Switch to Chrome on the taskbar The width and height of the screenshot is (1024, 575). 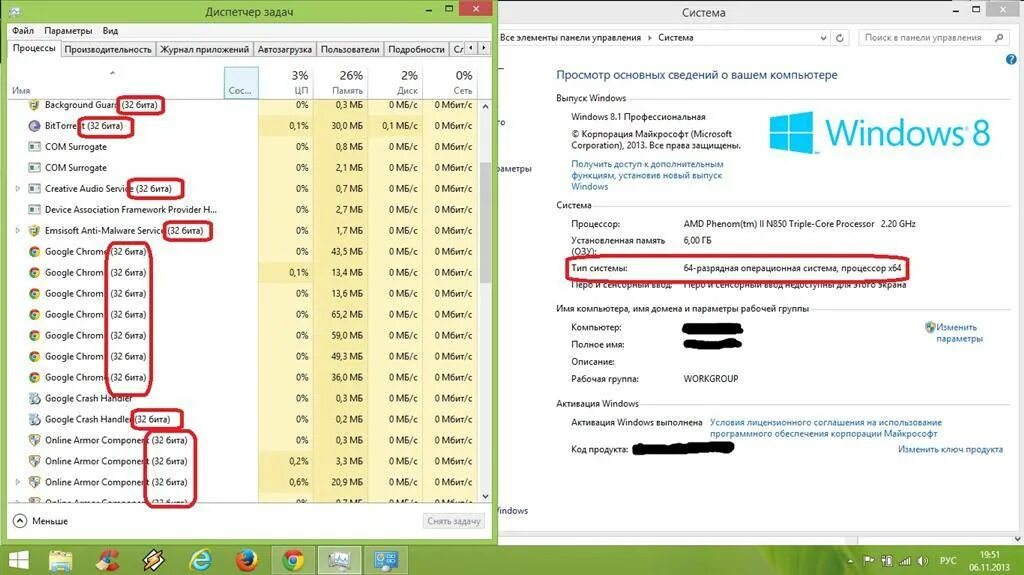pos(293,561)
